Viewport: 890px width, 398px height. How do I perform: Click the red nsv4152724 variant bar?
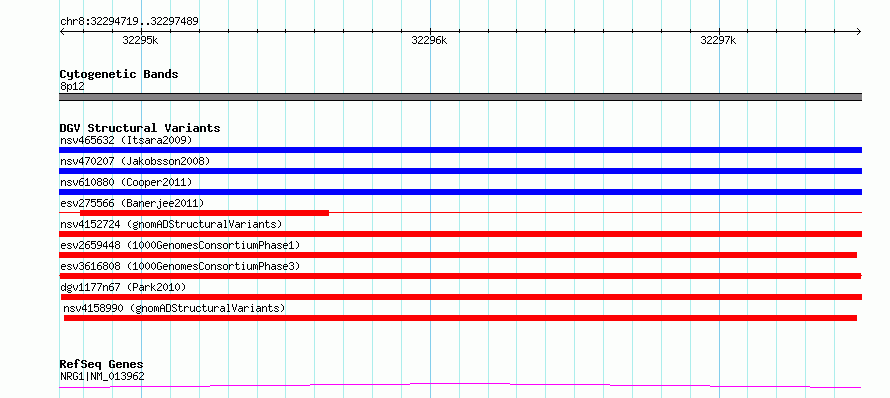click(460, 234)
